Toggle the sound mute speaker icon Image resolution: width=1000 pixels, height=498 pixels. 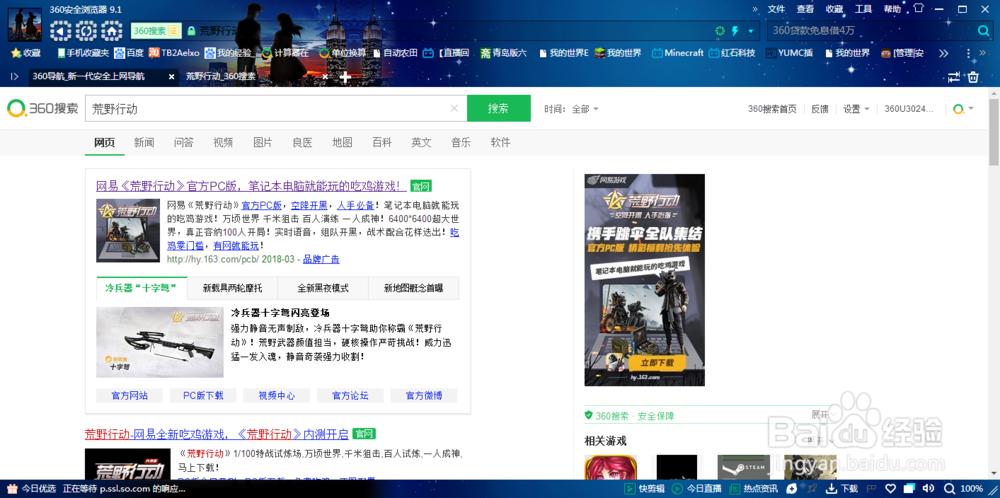pyautogui.click(x=929, y=489)
